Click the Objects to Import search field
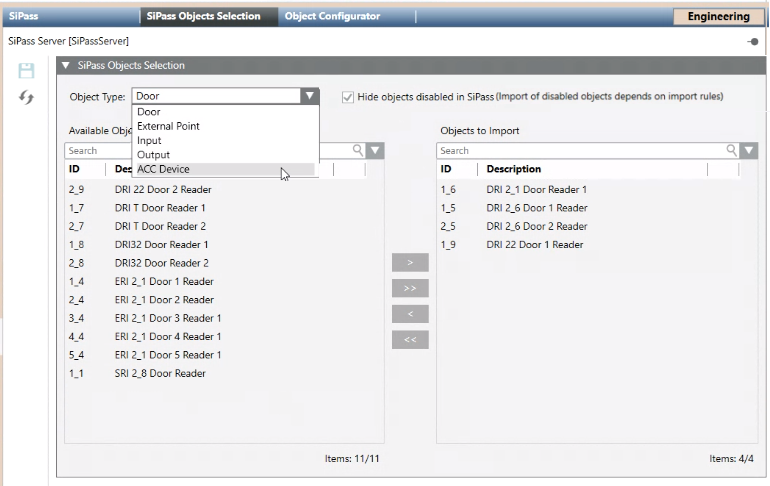770x486 pixels. pyautogui.click(x=580, y=150)
